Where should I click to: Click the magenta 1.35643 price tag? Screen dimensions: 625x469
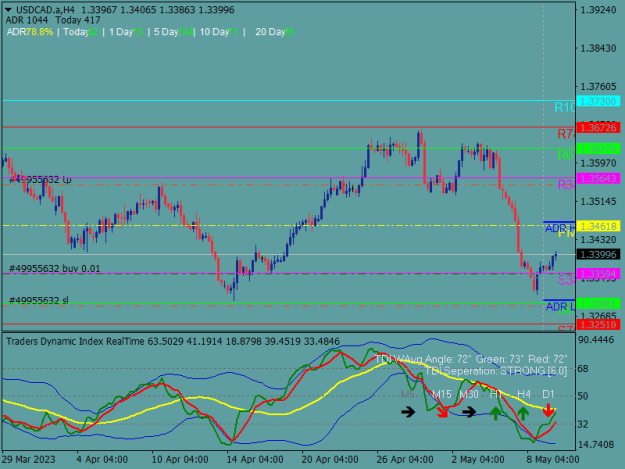[598, 178]
